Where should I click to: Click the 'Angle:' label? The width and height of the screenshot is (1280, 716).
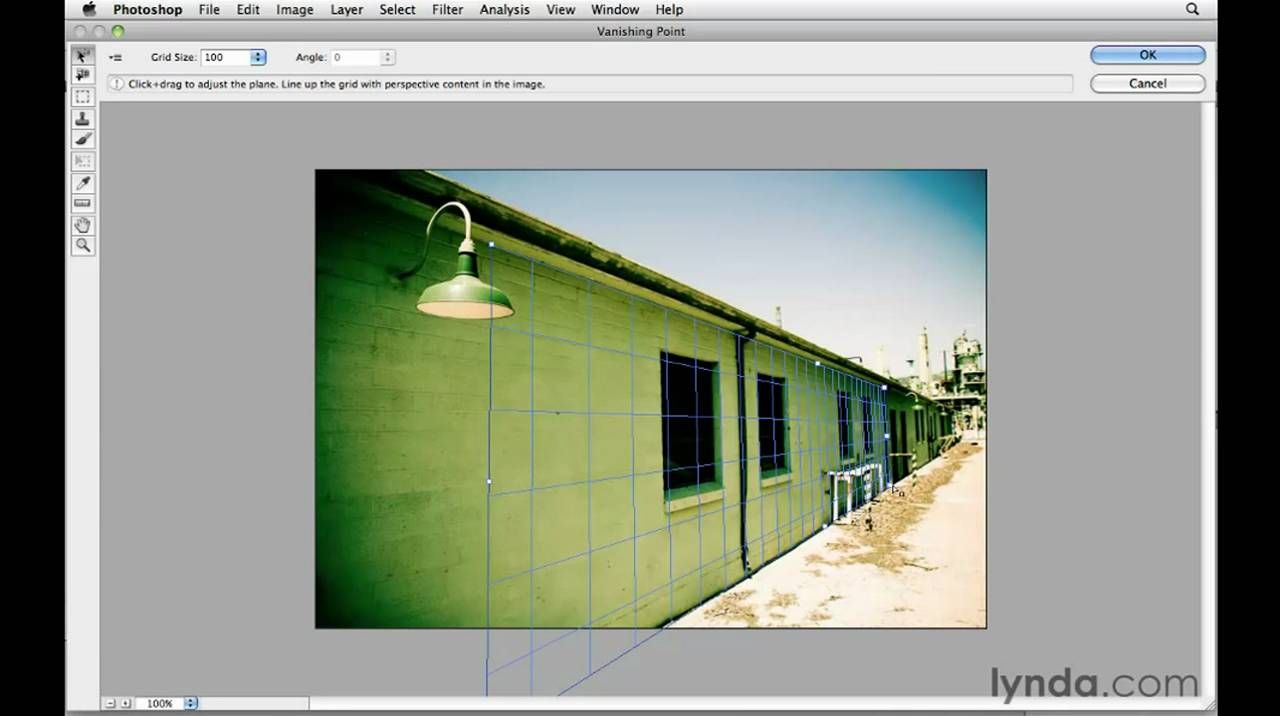(x=311, y=58)
